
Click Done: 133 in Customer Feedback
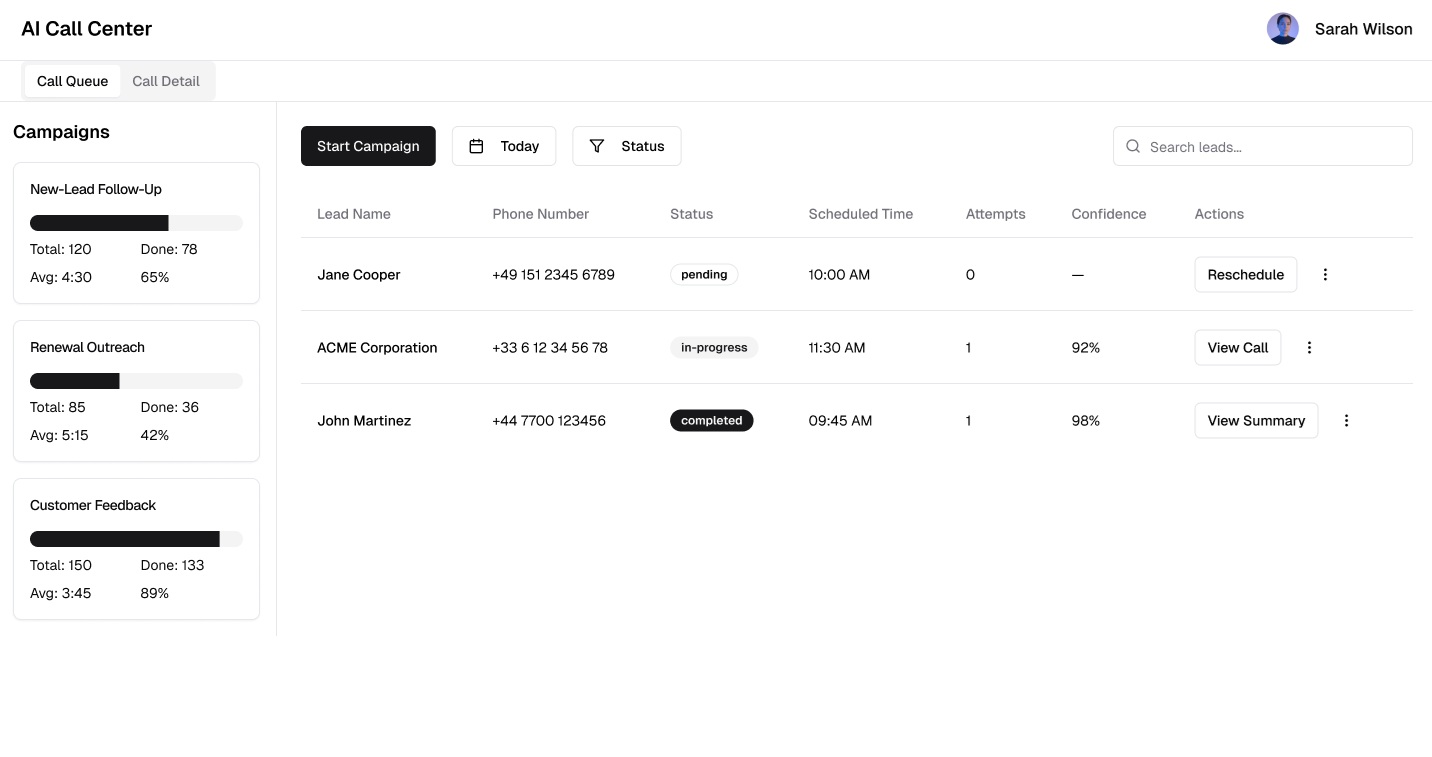pos(172,565)
